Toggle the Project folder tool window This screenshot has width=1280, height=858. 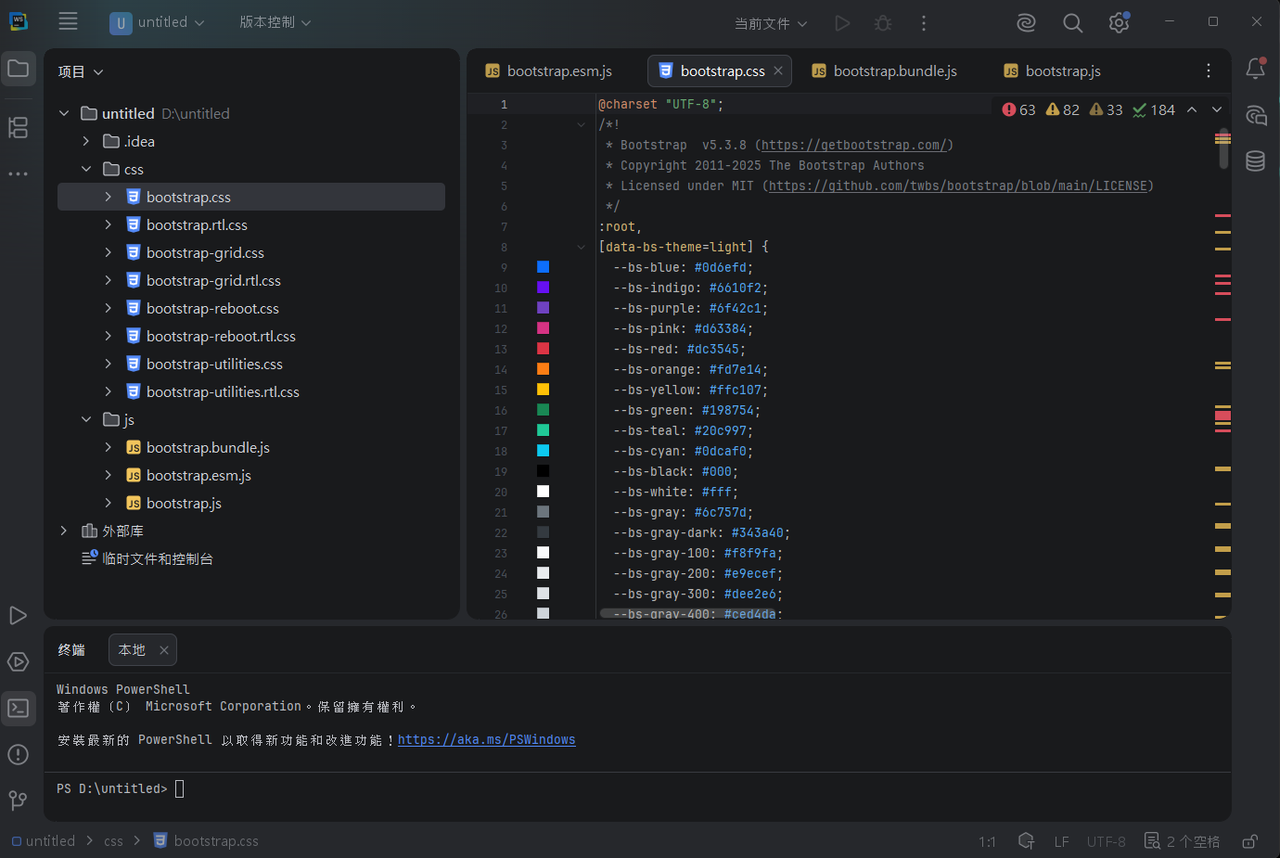(18, 69)
